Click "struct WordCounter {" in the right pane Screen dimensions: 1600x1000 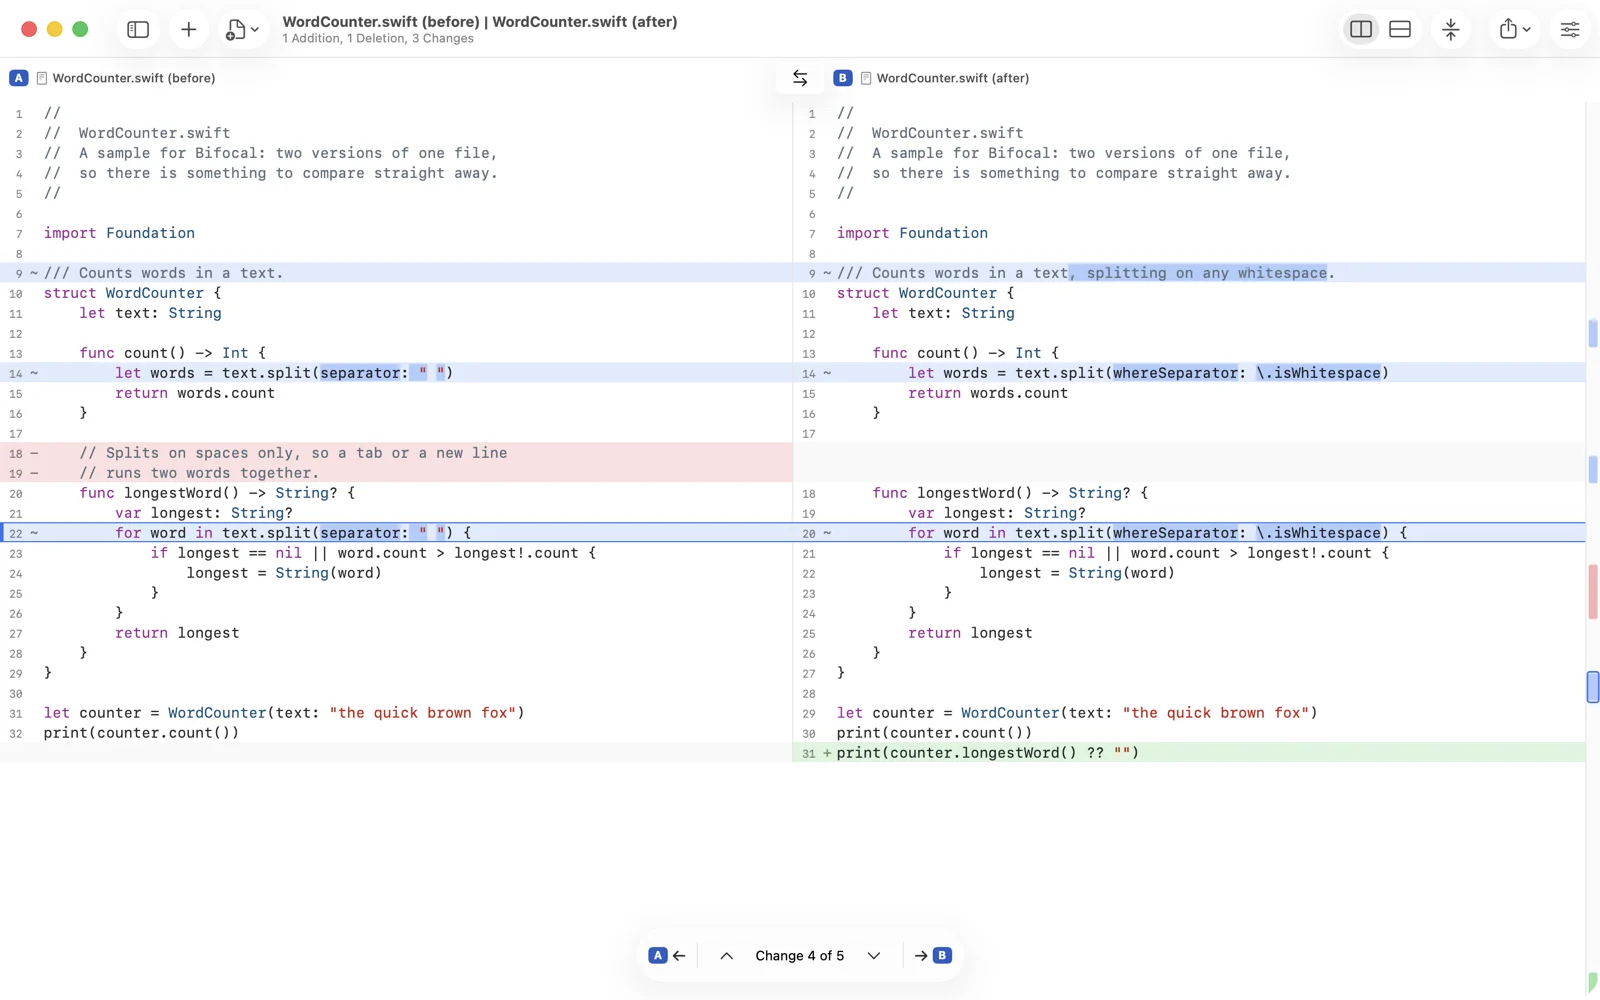click(x=926, y=293)
